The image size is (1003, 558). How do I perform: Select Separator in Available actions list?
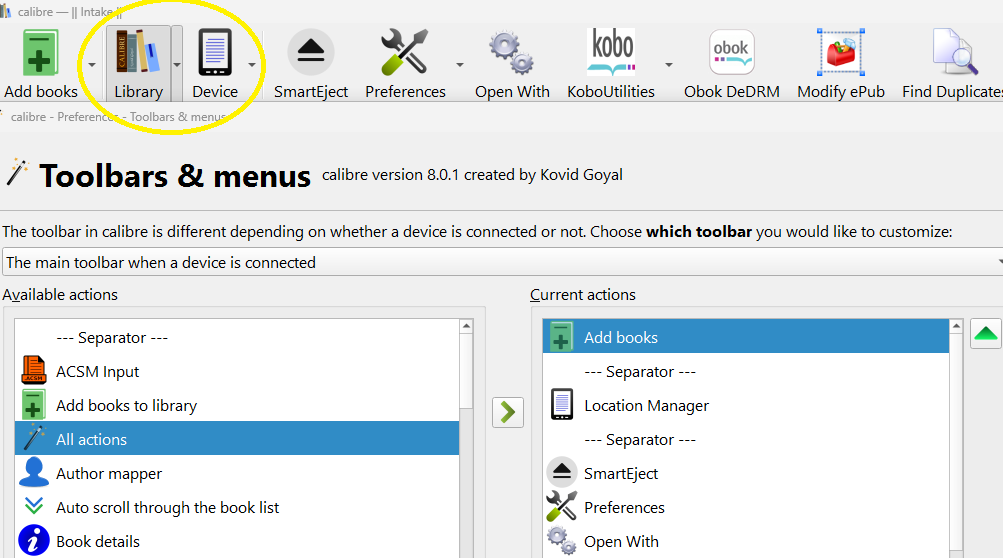pyautogui.click(x=237, y=337)
